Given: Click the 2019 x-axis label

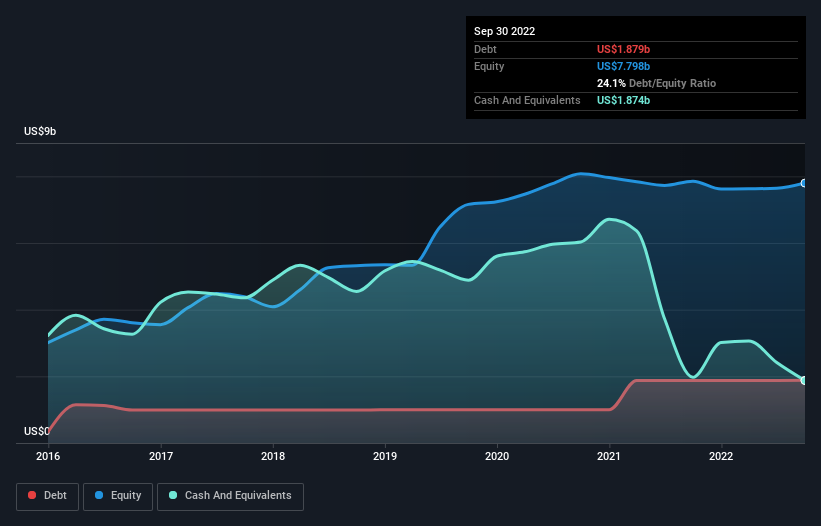Looking at the screenshot, I should [385, 456].
